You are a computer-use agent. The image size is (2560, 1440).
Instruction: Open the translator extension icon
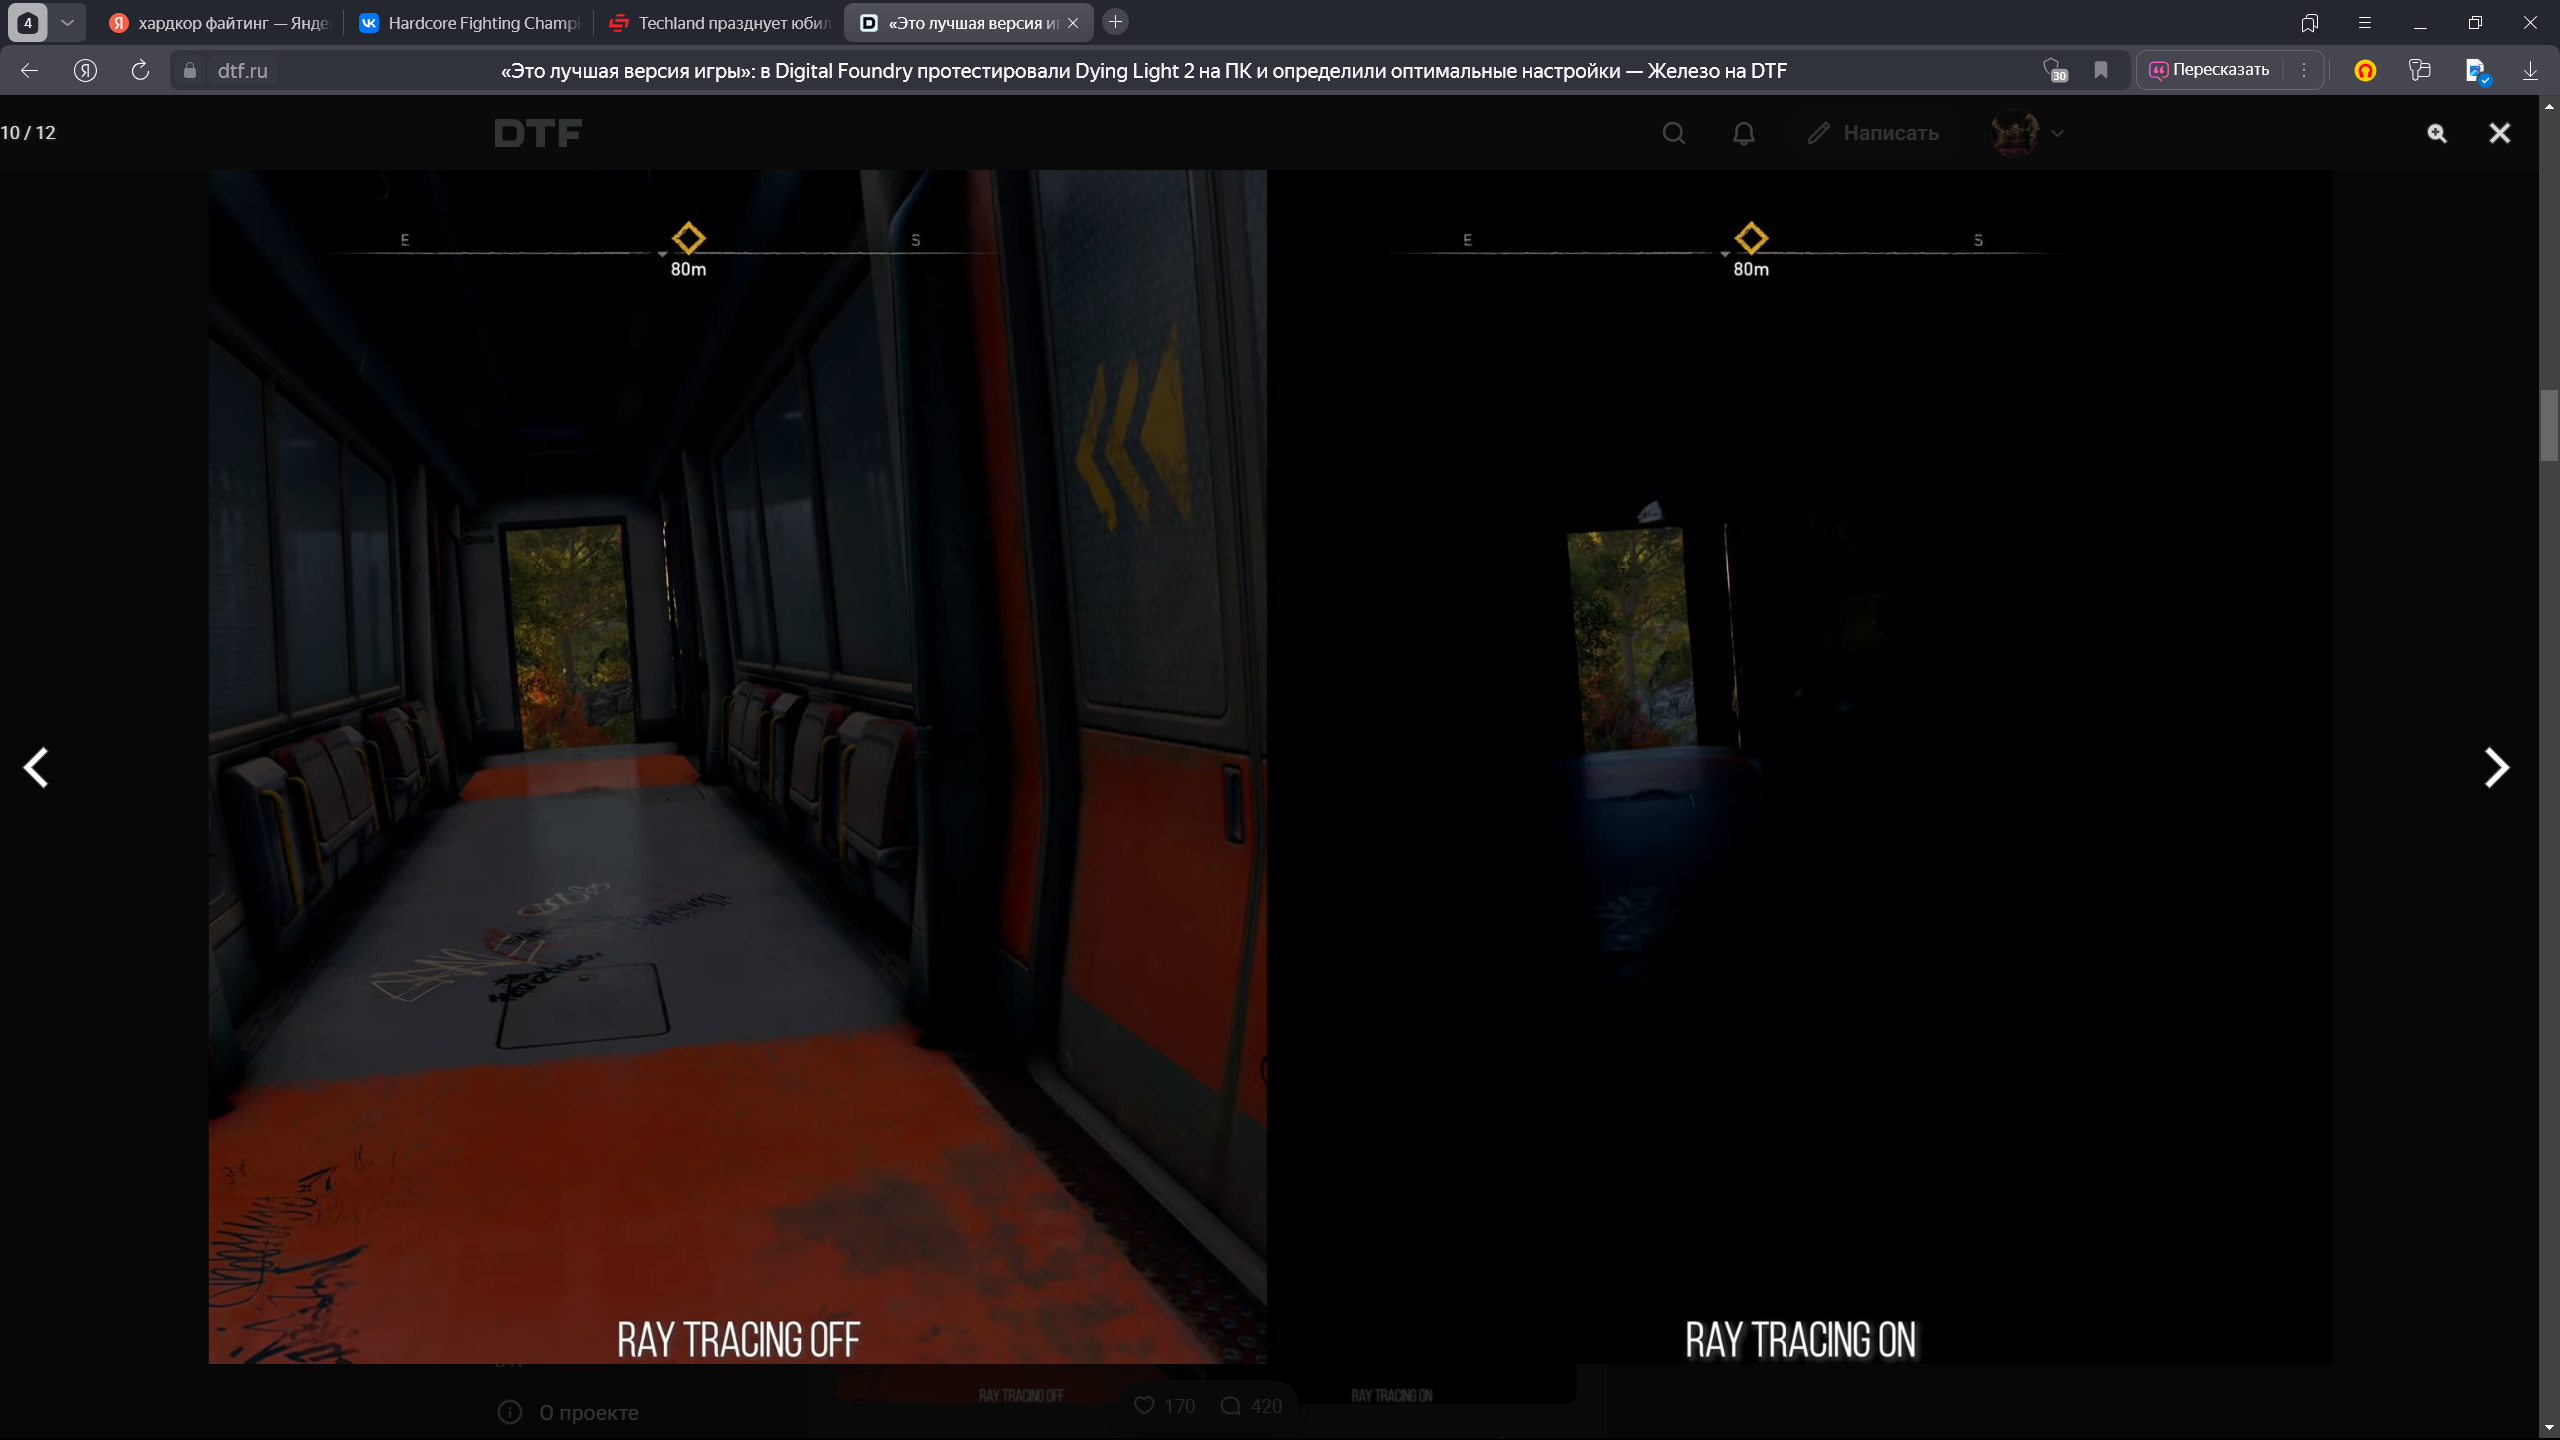click(x=2477, y=71)
